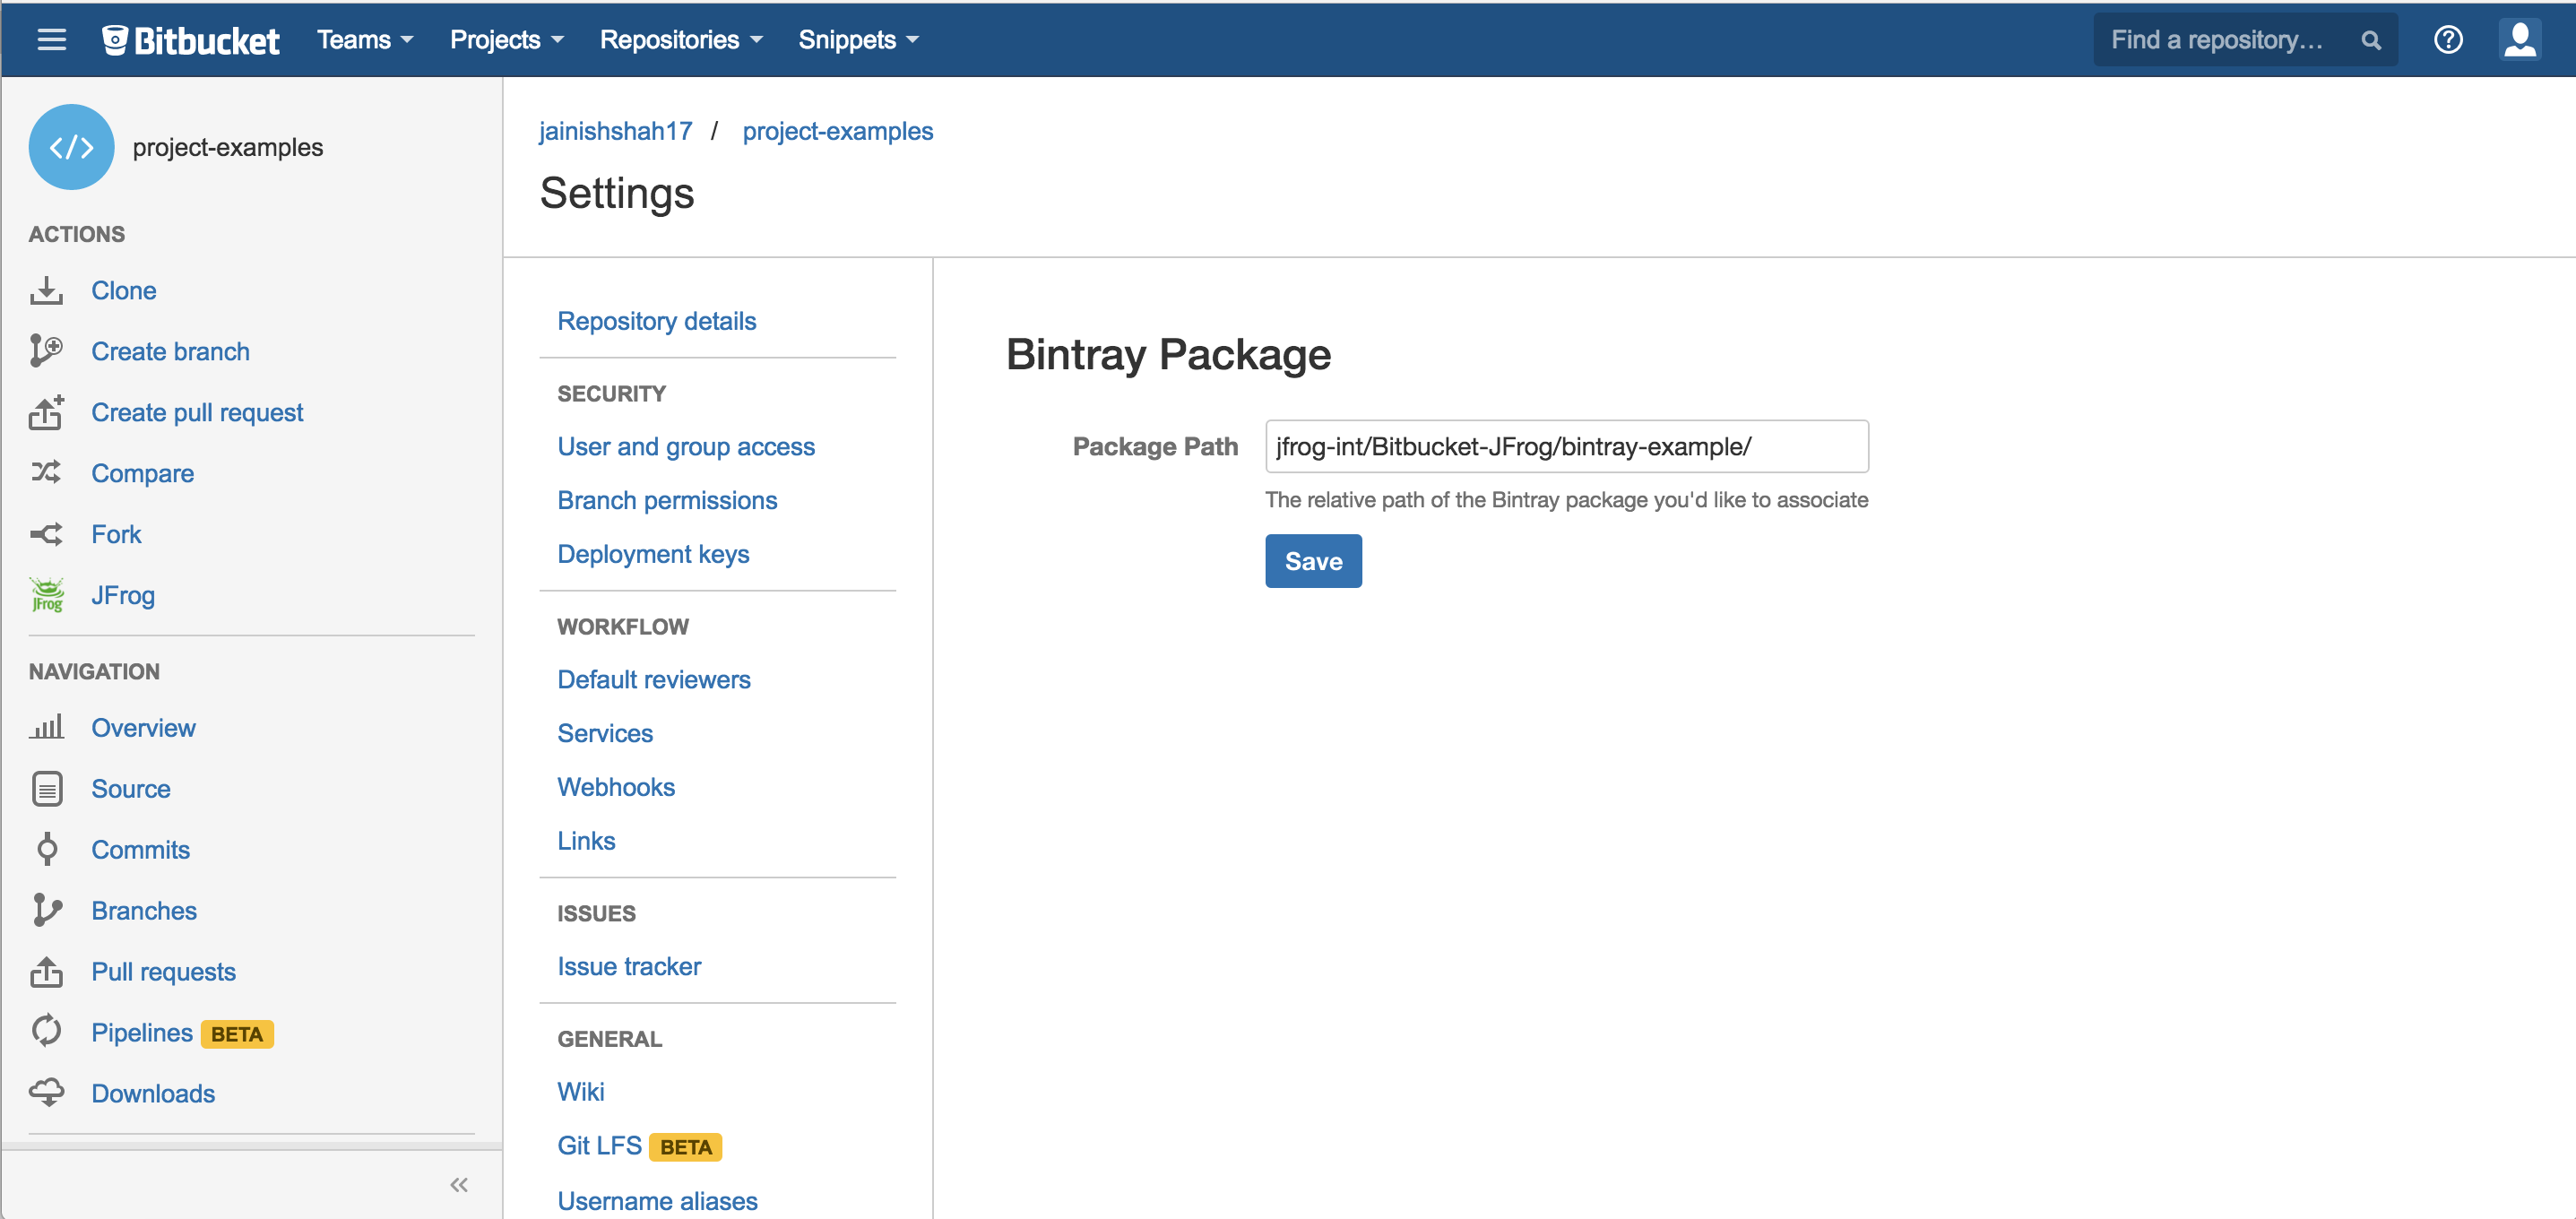This screenshot has height=1219, width=2576.
Task: Click into the Package Path field
Action: [x=1565, y=446]
